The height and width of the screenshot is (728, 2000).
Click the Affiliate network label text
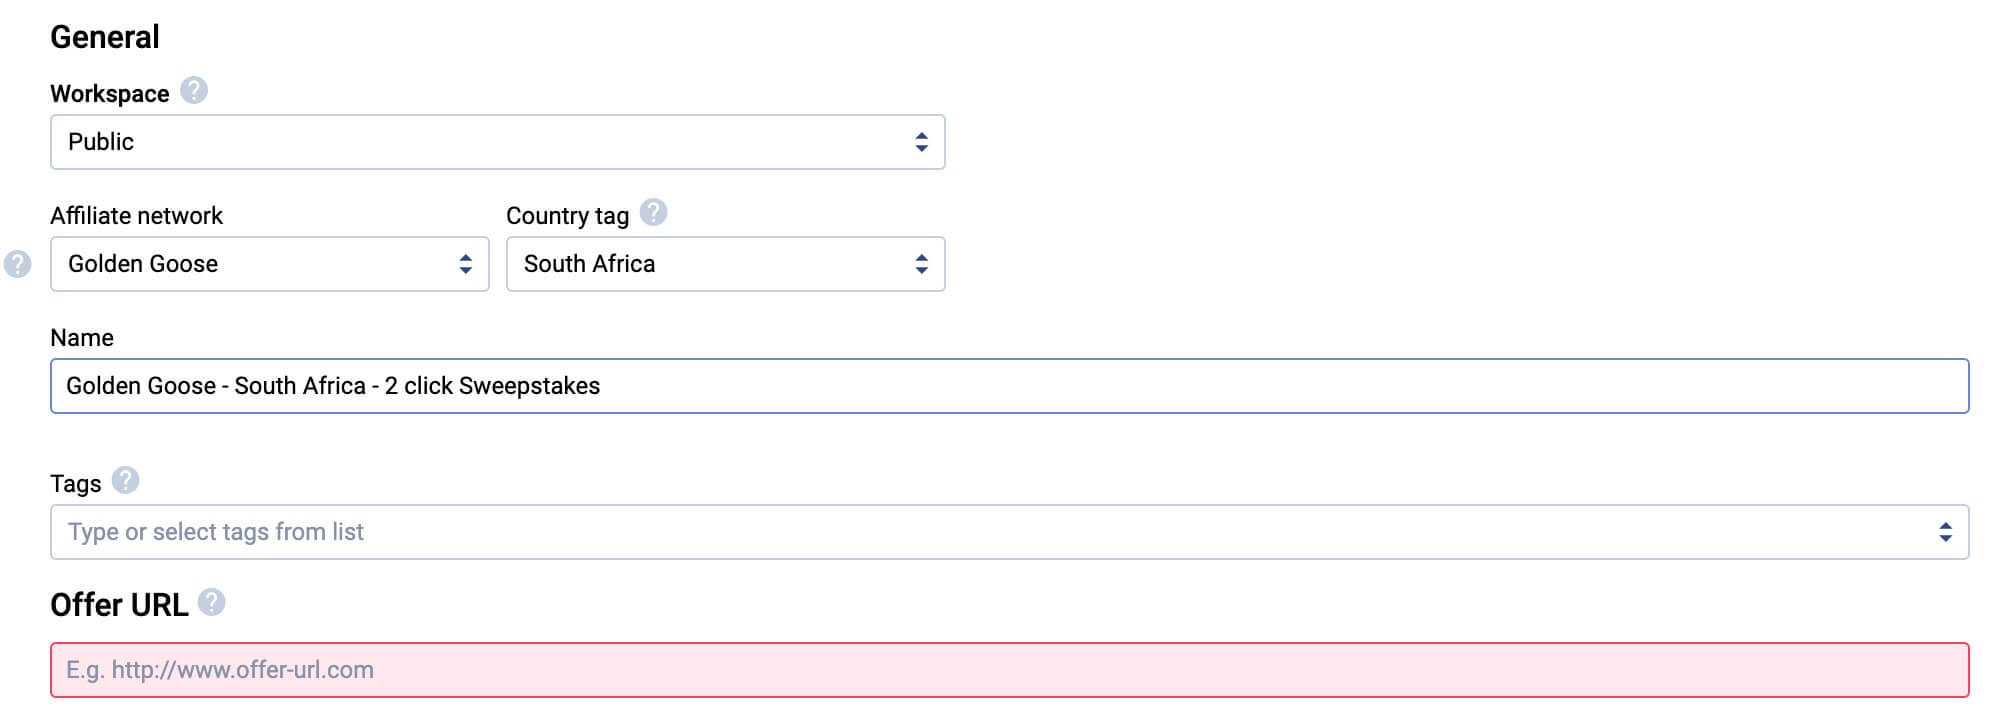136,216
